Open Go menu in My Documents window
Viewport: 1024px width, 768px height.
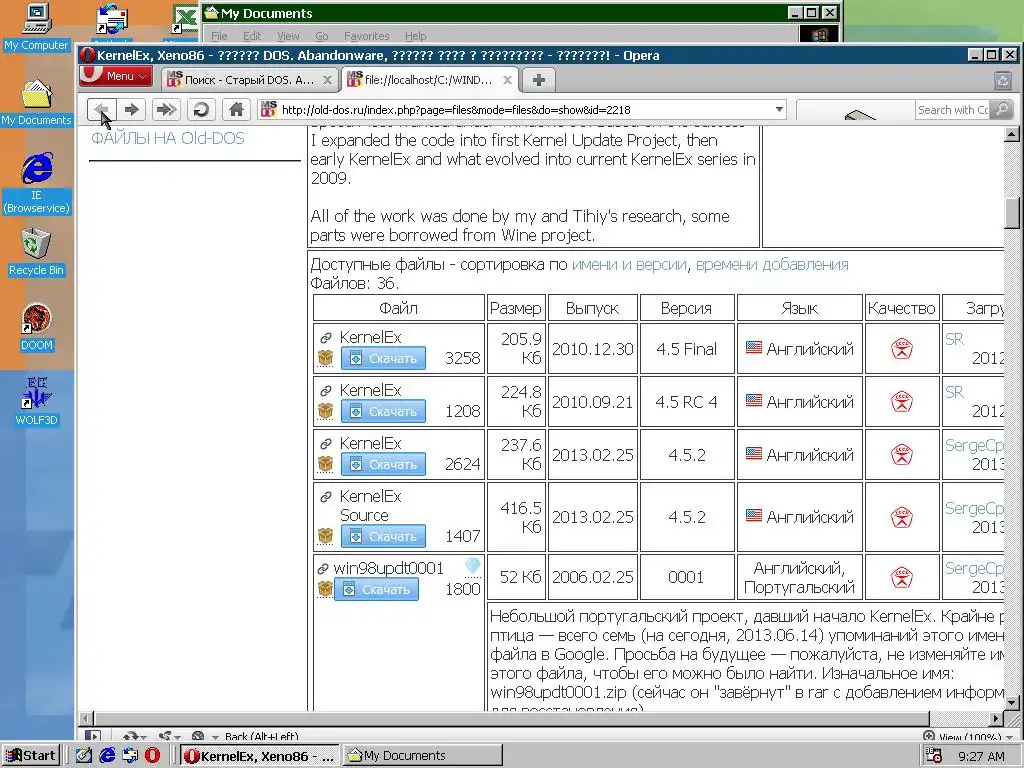[x=322, y=36]
